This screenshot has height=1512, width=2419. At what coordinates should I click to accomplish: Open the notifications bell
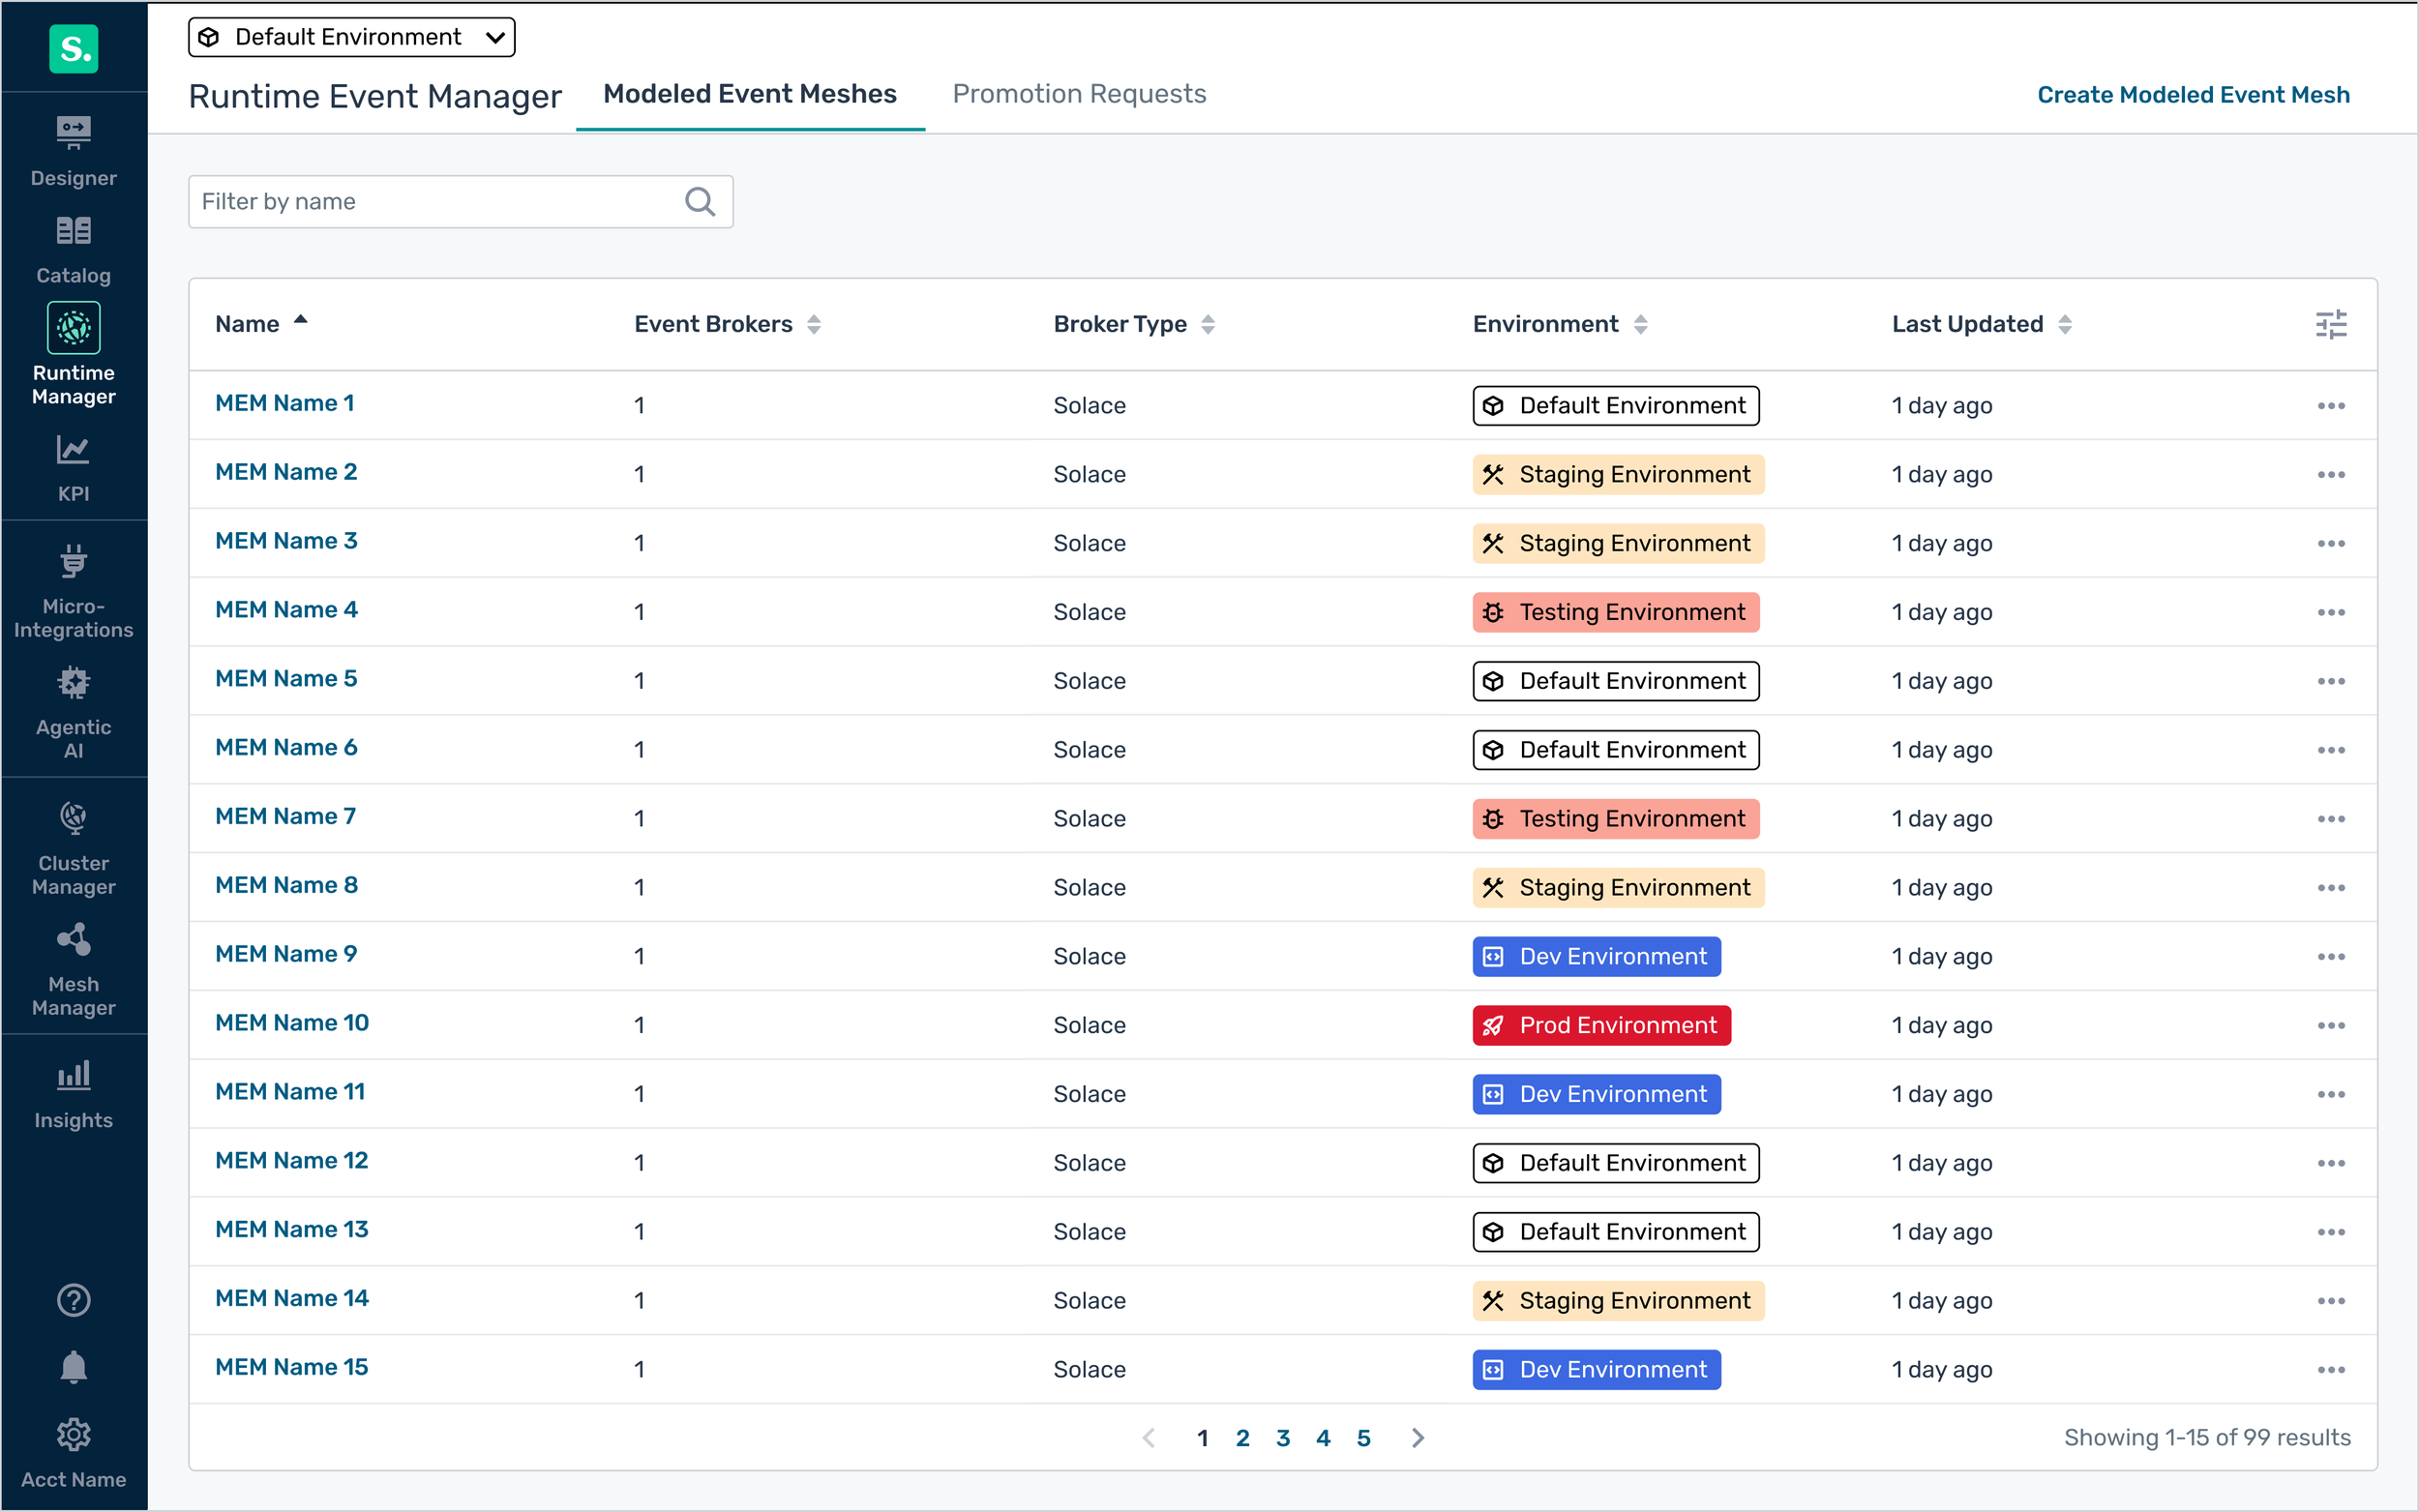[73, 1367]
